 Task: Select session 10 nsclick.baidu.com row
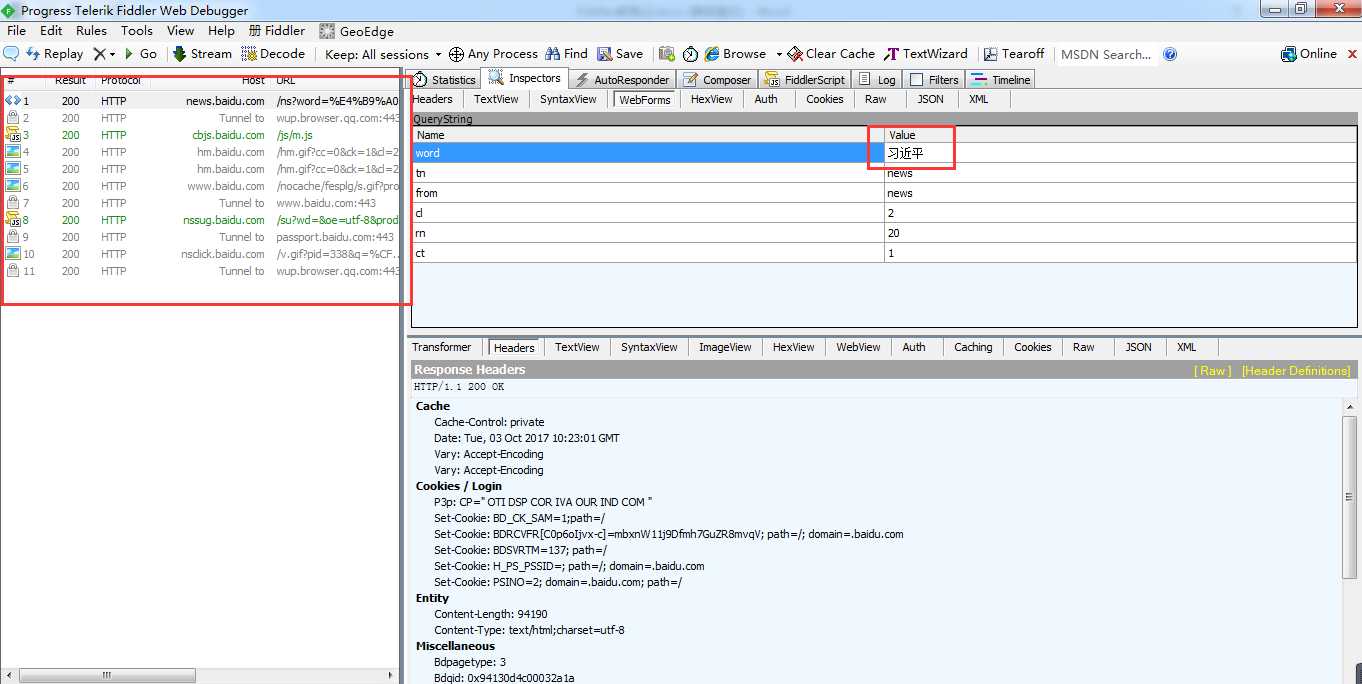tap(200, 254)
